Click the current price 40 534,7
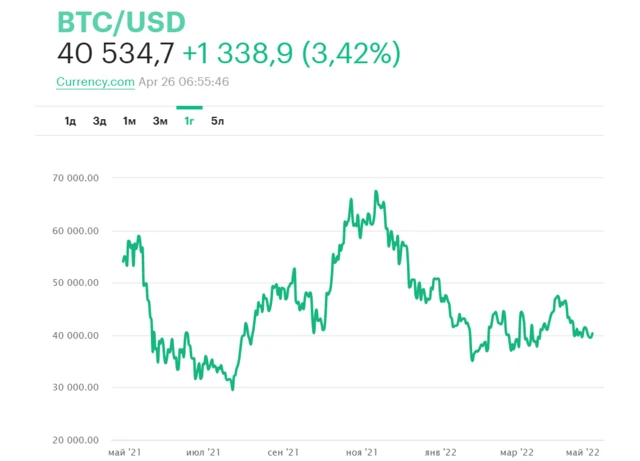This screenshot has height=461, width=640. coord(116,54)
